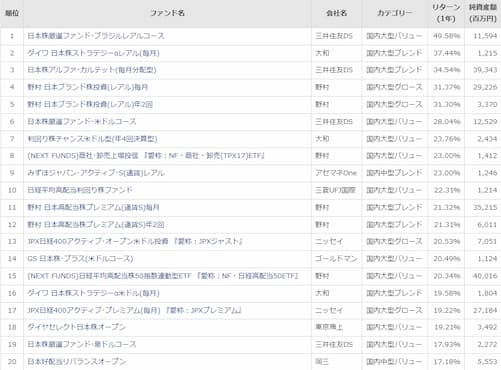Open GS 日本株・プラス(米ドルコース)
The image size is (501, 370).
(80, 259)
